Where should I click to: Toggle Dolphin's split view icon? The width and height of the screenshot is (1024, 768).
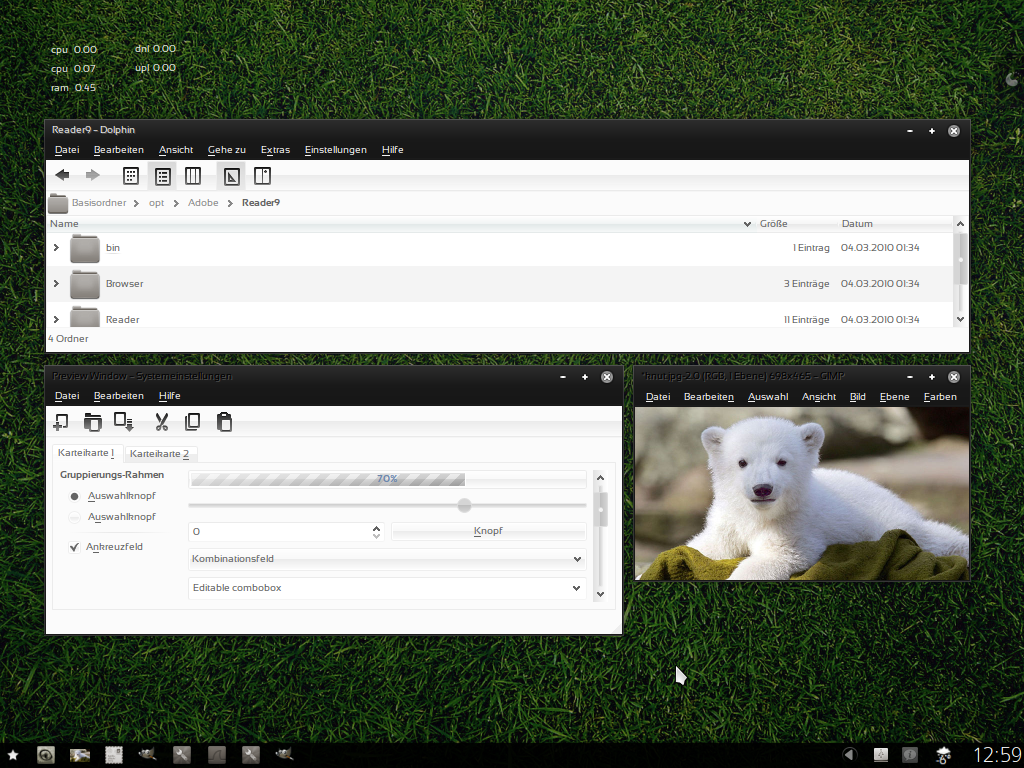(x=262, y=176)
